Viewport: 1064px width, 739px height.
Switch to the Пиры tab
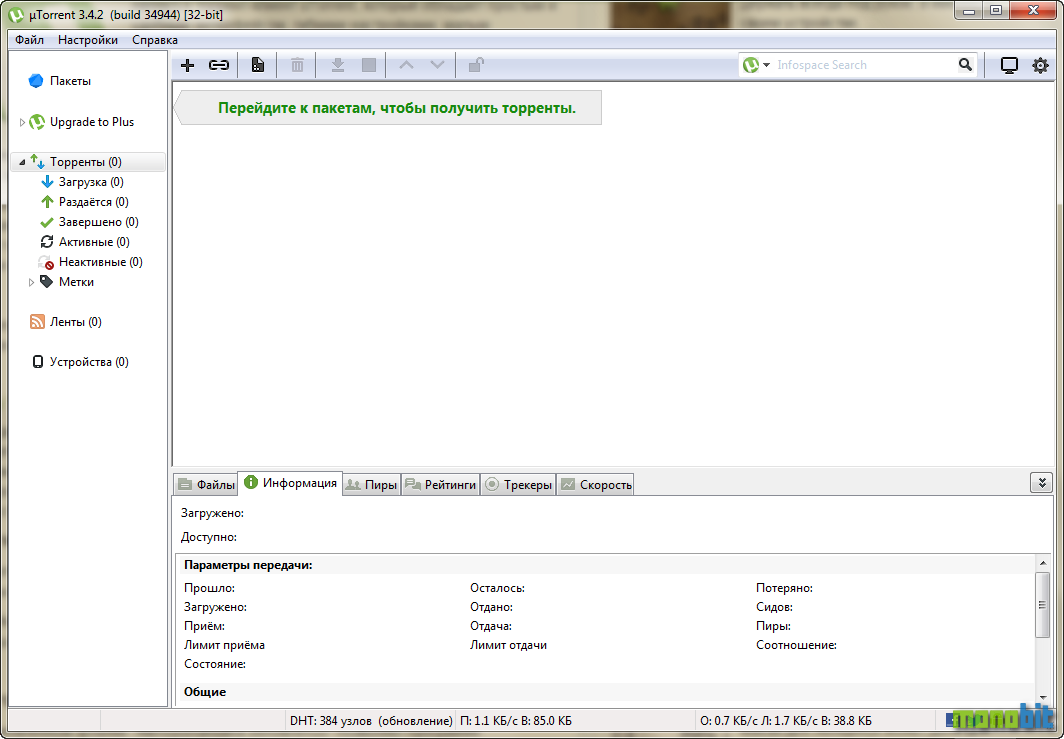(372, 485)
